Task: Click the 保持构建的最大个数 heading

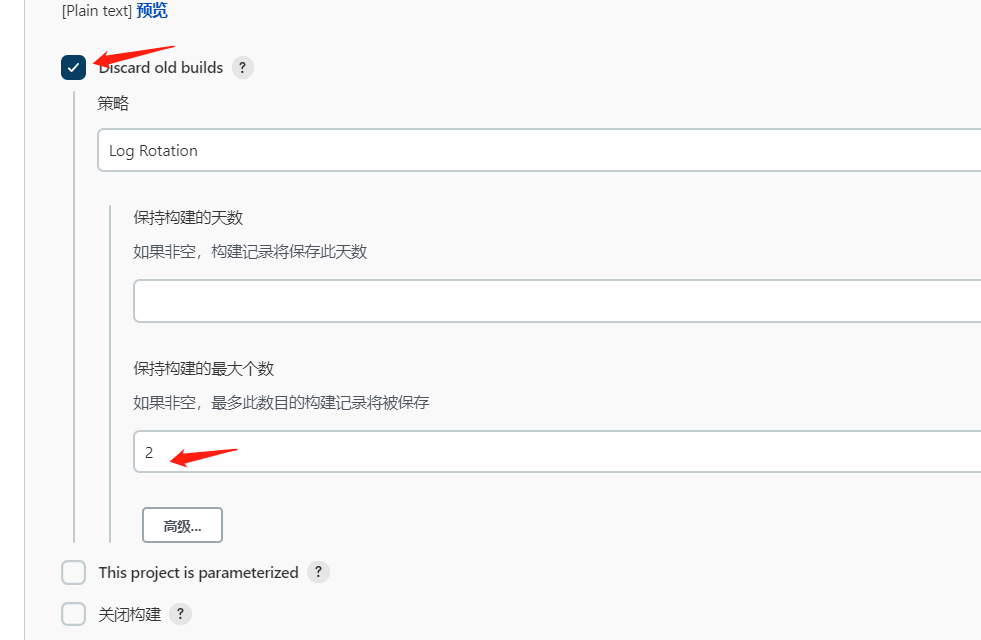Action: coord(204,368)
